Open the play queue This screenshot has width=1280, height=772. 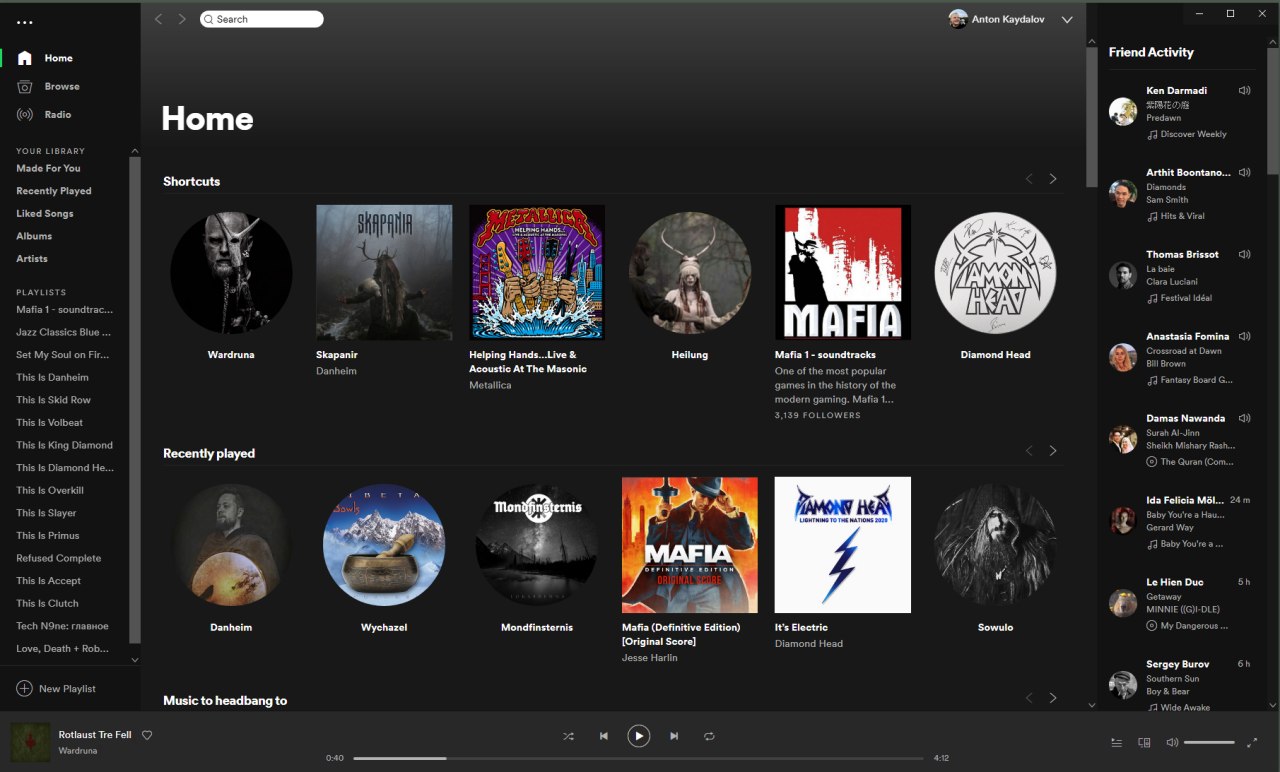tap(1116, 743)
